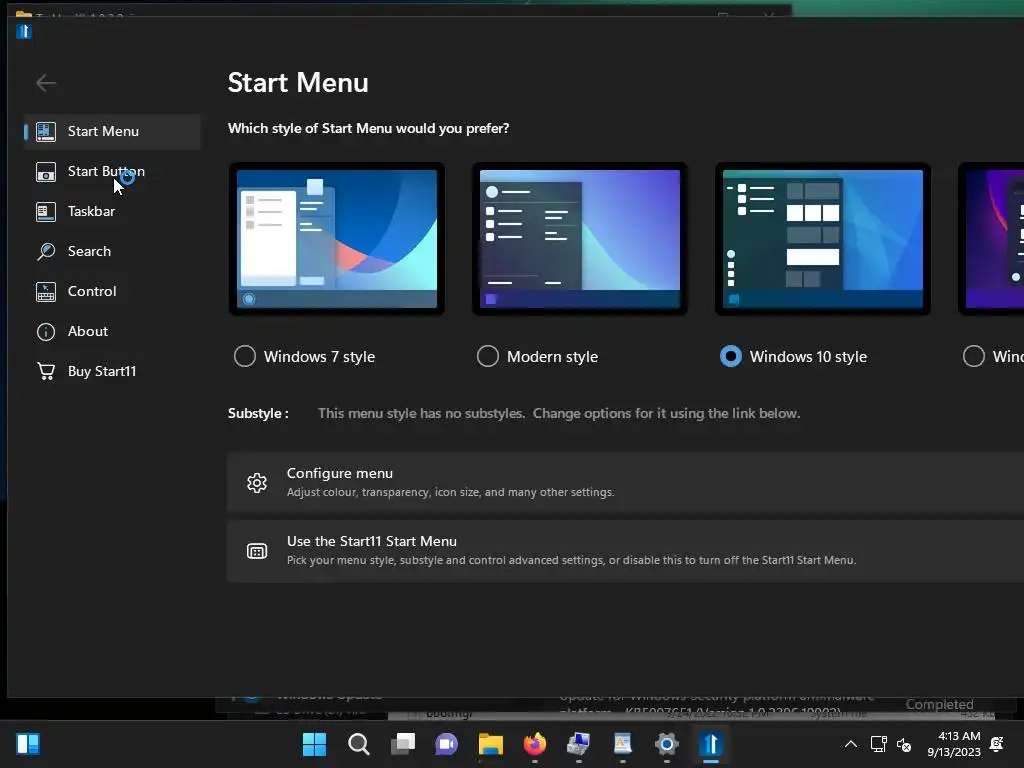This screenshot has height=768, width=1024.
Task: Click the Buy Start11 label
Action: coord(102,371)
